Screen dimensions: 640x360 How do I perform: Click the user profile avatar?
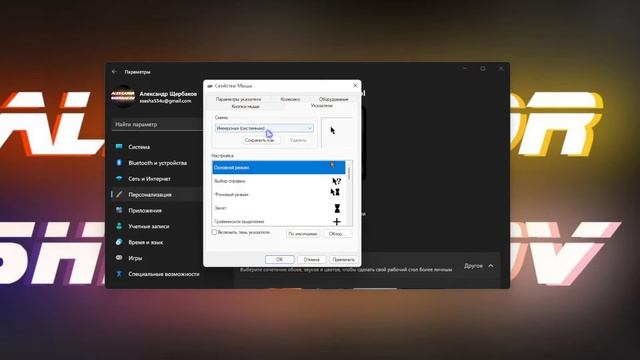123,97
